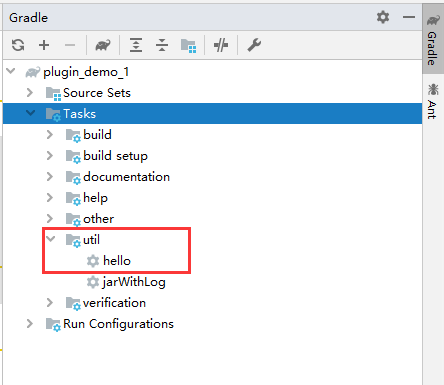Expand the other task group
Screen dimensions: 444x385
pyautogui.click(x=50, y=218)
